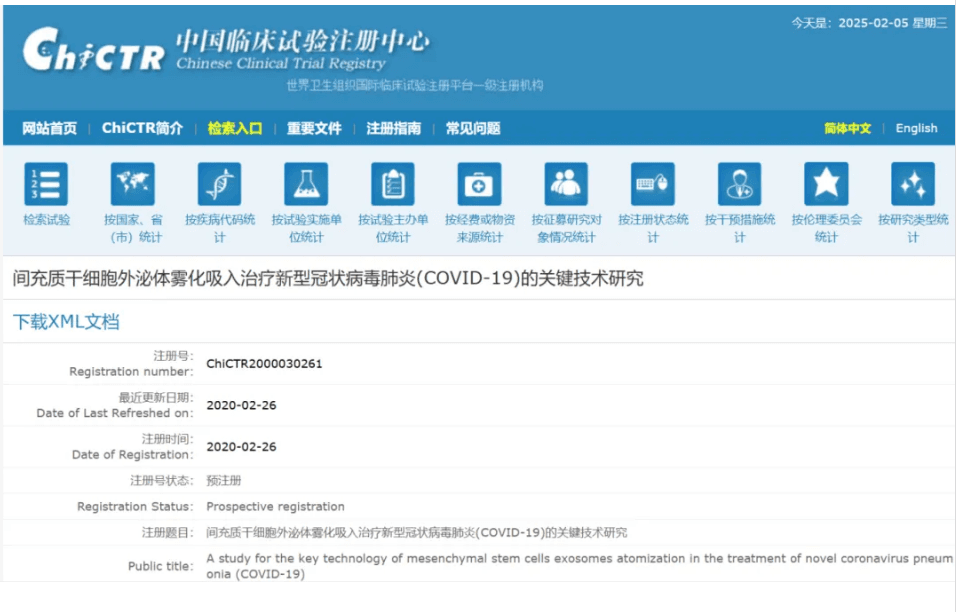Open the people recruitment statistics icon
The image size is (956, 612).
(x=566, y=185)
